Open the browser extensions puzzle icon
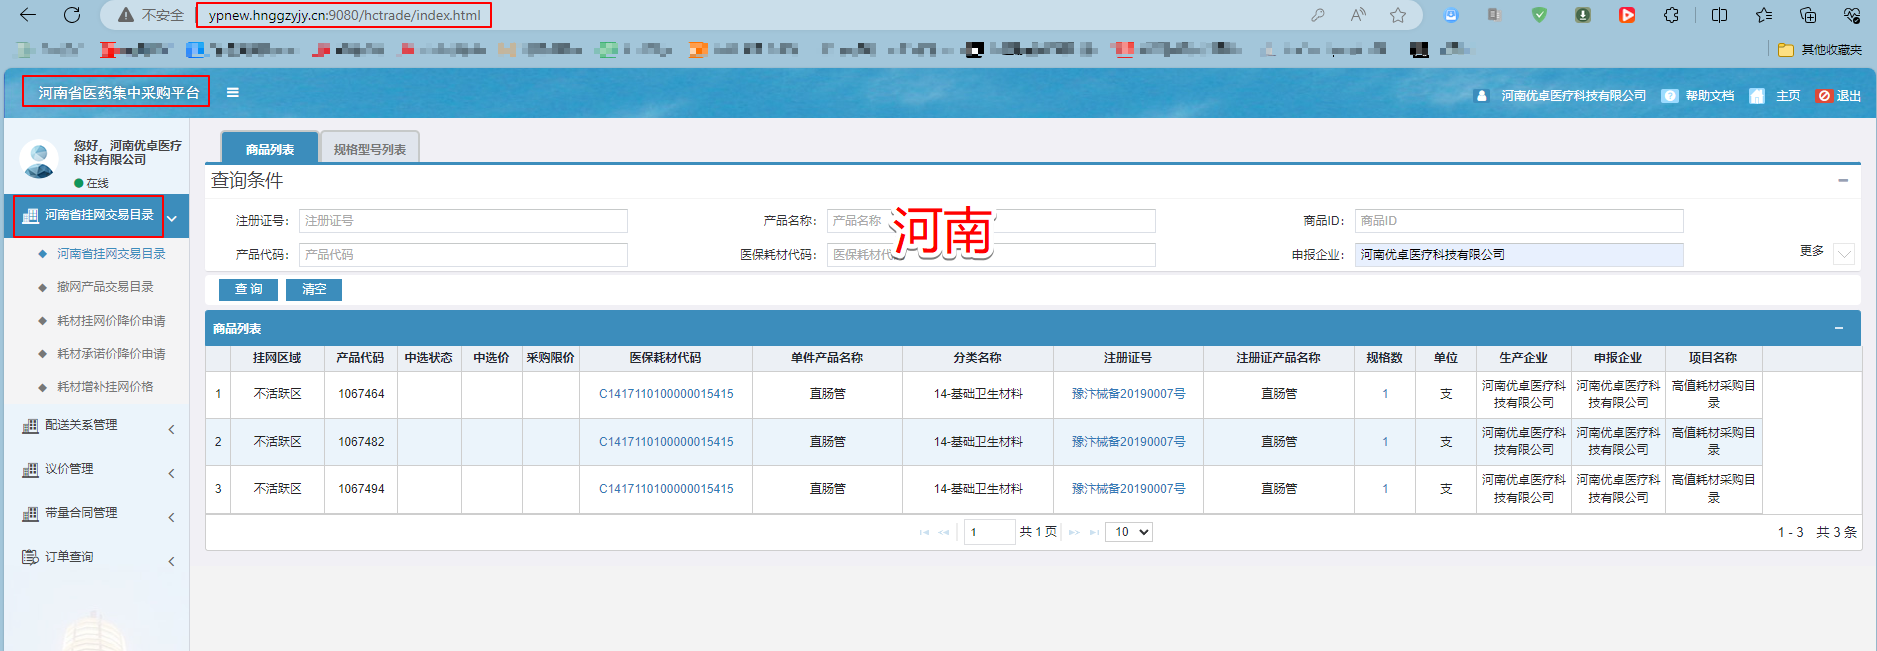The image size is (1877, 651). [1671, 15]
